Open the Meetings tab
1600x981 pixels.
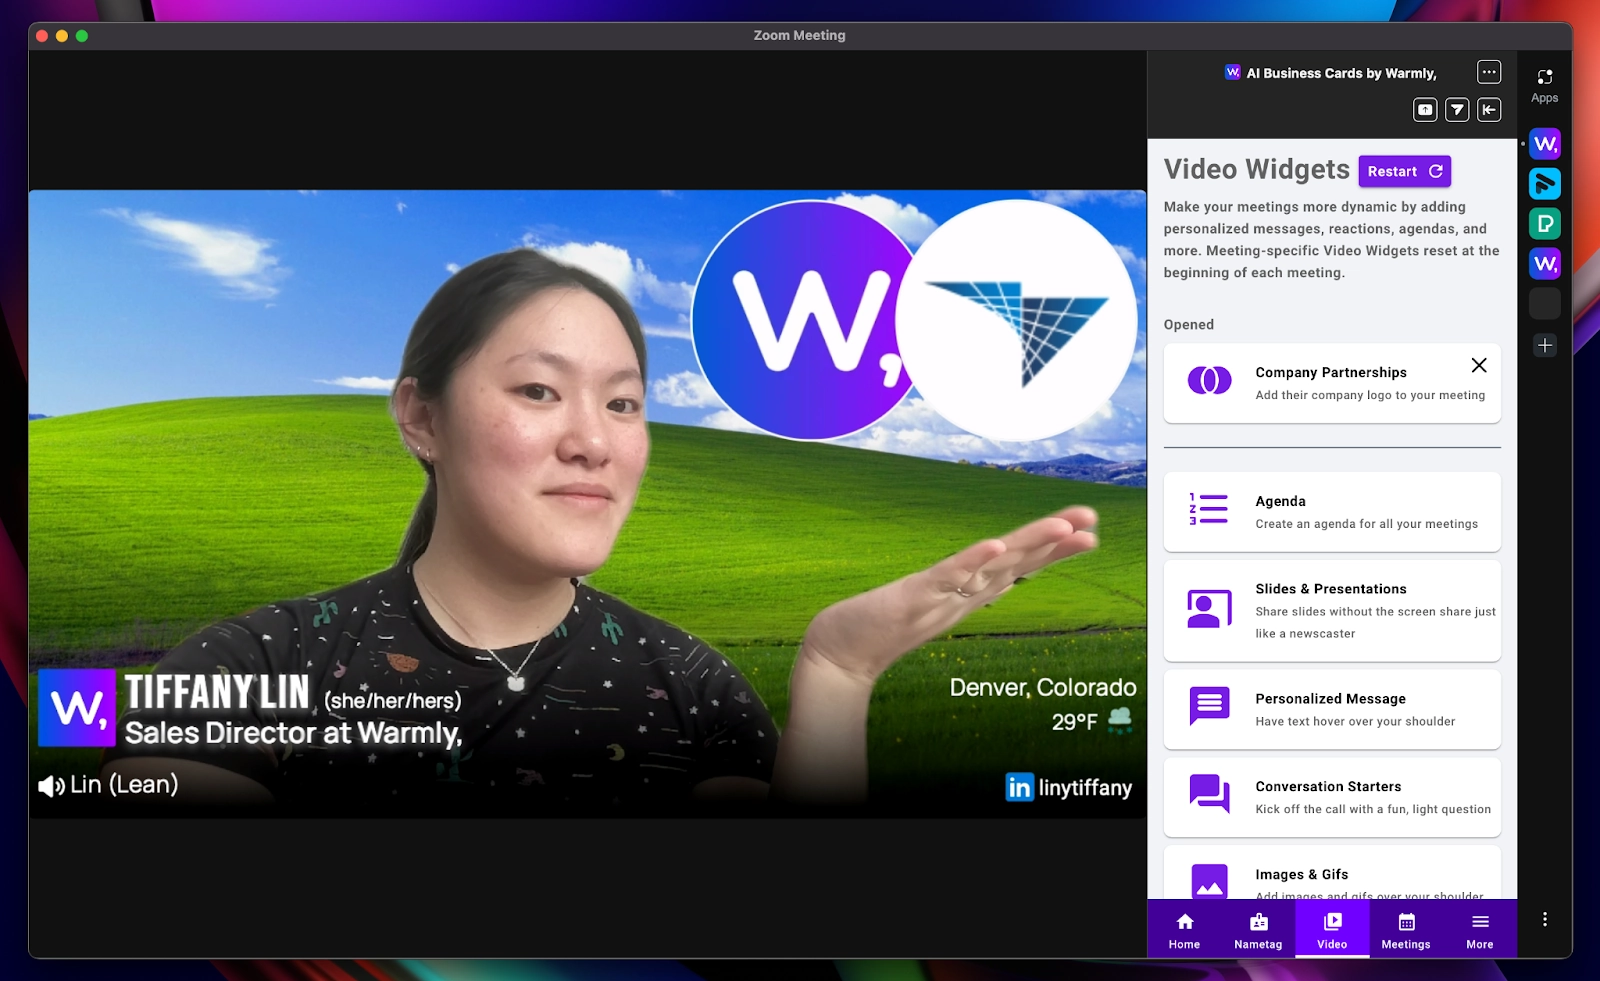(1406, 930)
